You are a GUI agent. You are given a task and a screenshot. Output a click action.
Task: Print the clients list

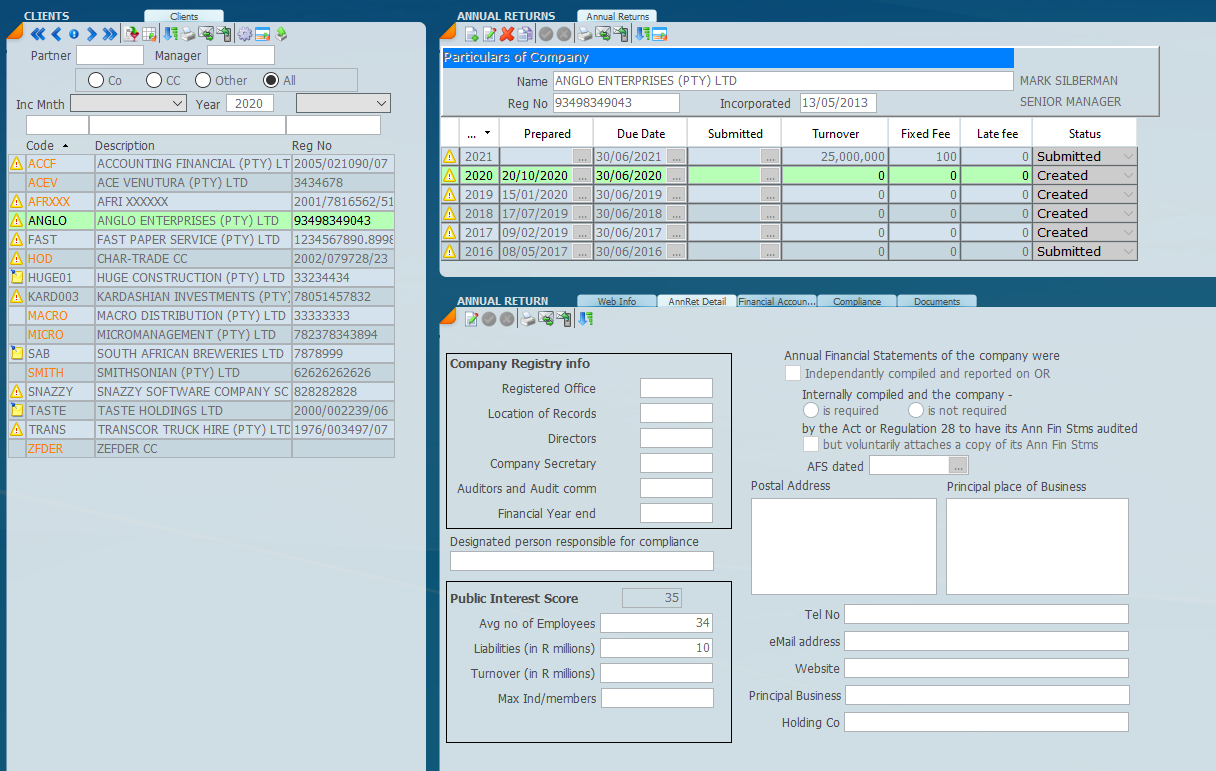188,35
